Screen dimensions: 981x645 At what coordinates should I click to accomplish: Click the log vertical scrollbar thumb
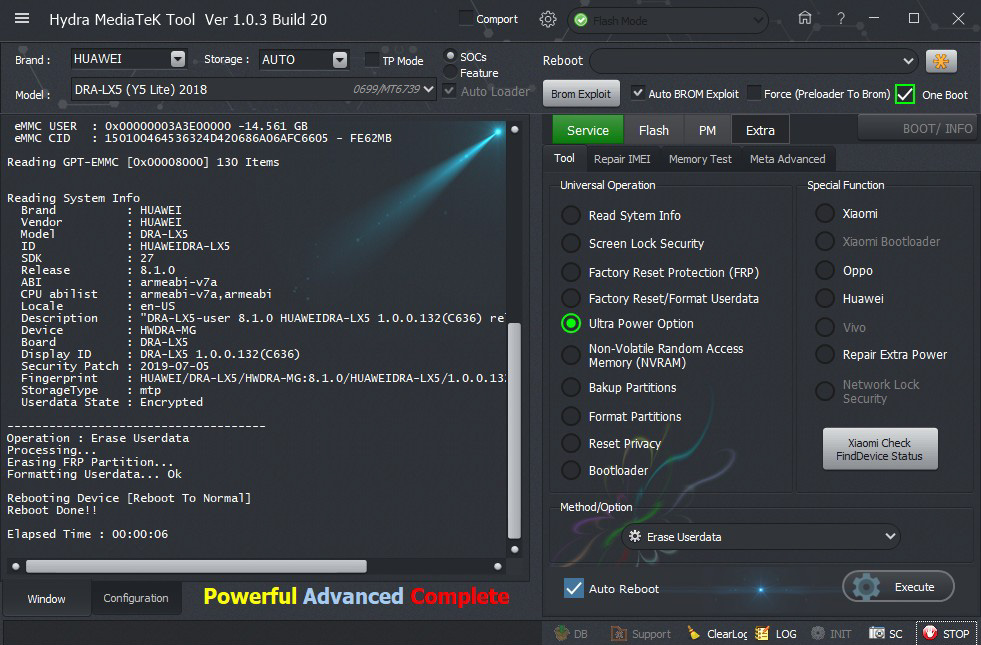514,430
